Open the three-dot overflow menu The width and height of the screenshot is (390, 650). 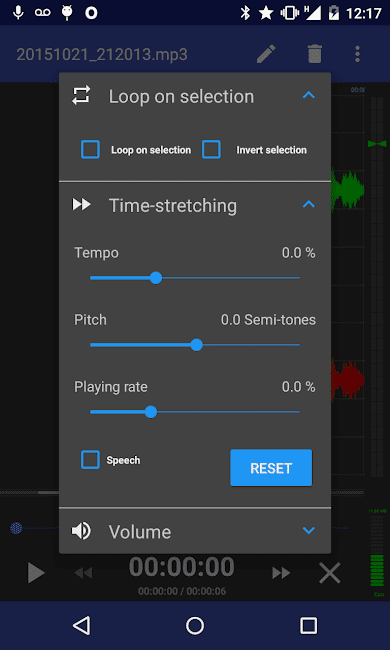click(x=357, y=54)
